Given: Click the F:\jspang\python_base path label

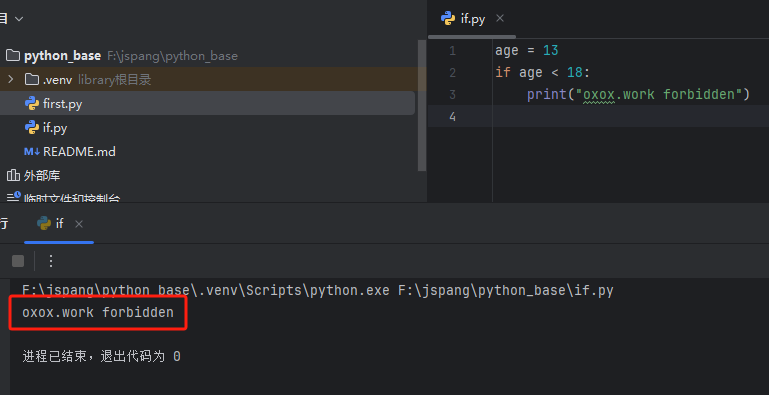Looking at the screenshot, I should point(173,56).
